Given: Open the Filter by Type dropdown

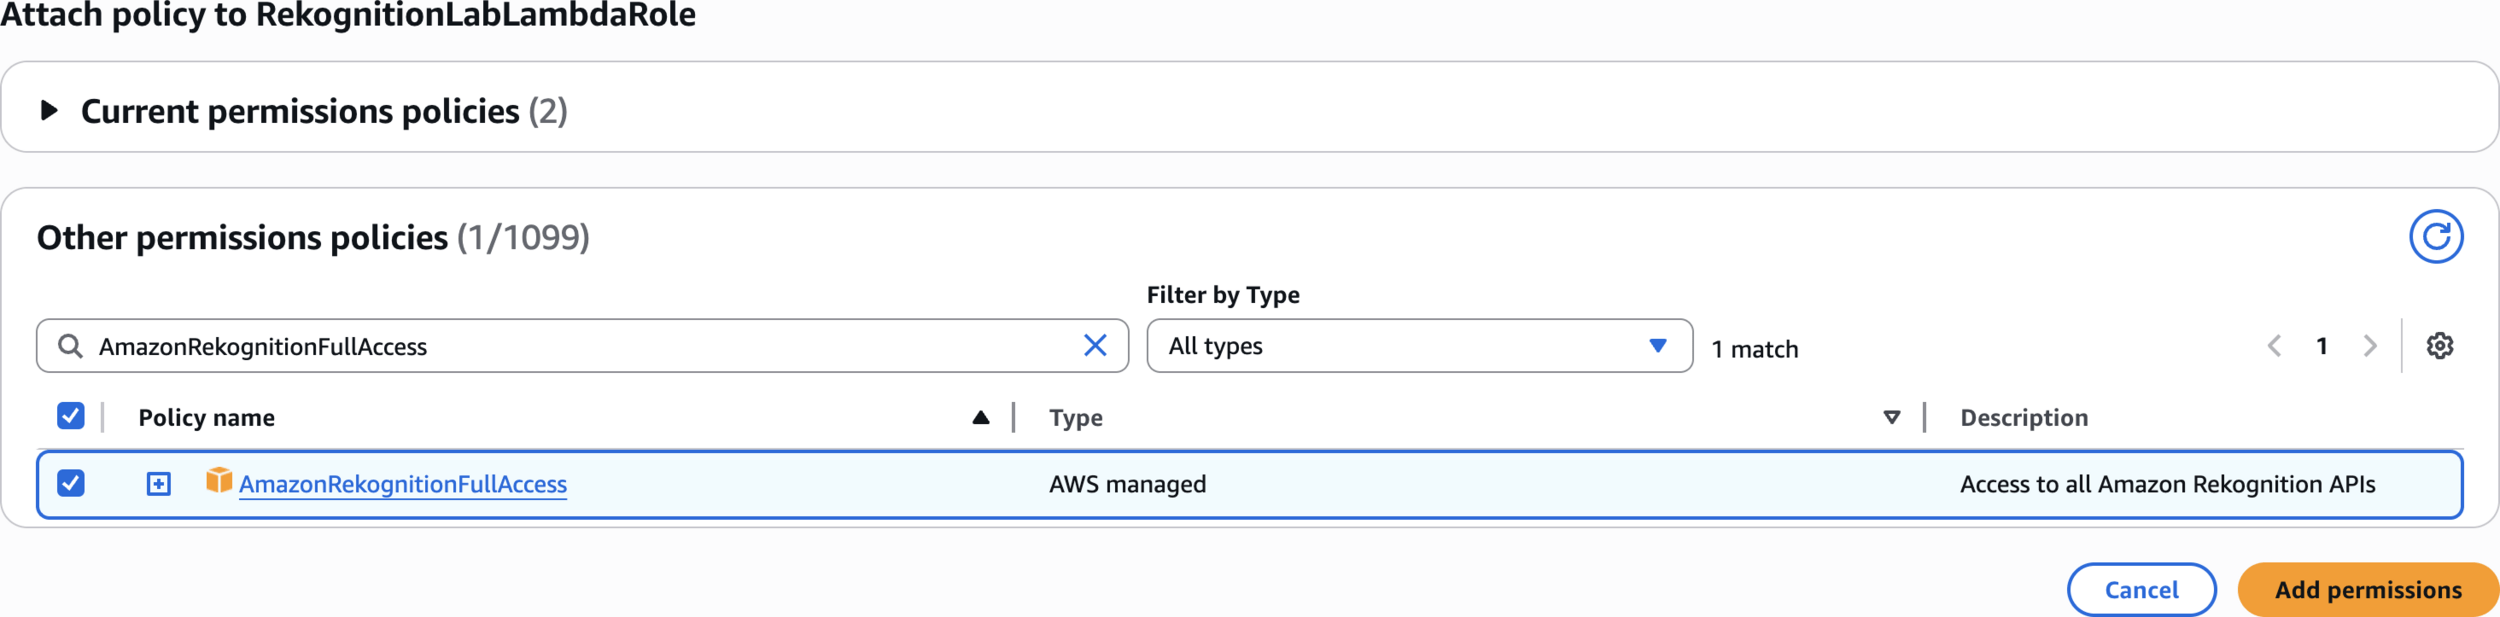Looking at the screenshot, I should pyautogui.click(x=1418, y=346).
